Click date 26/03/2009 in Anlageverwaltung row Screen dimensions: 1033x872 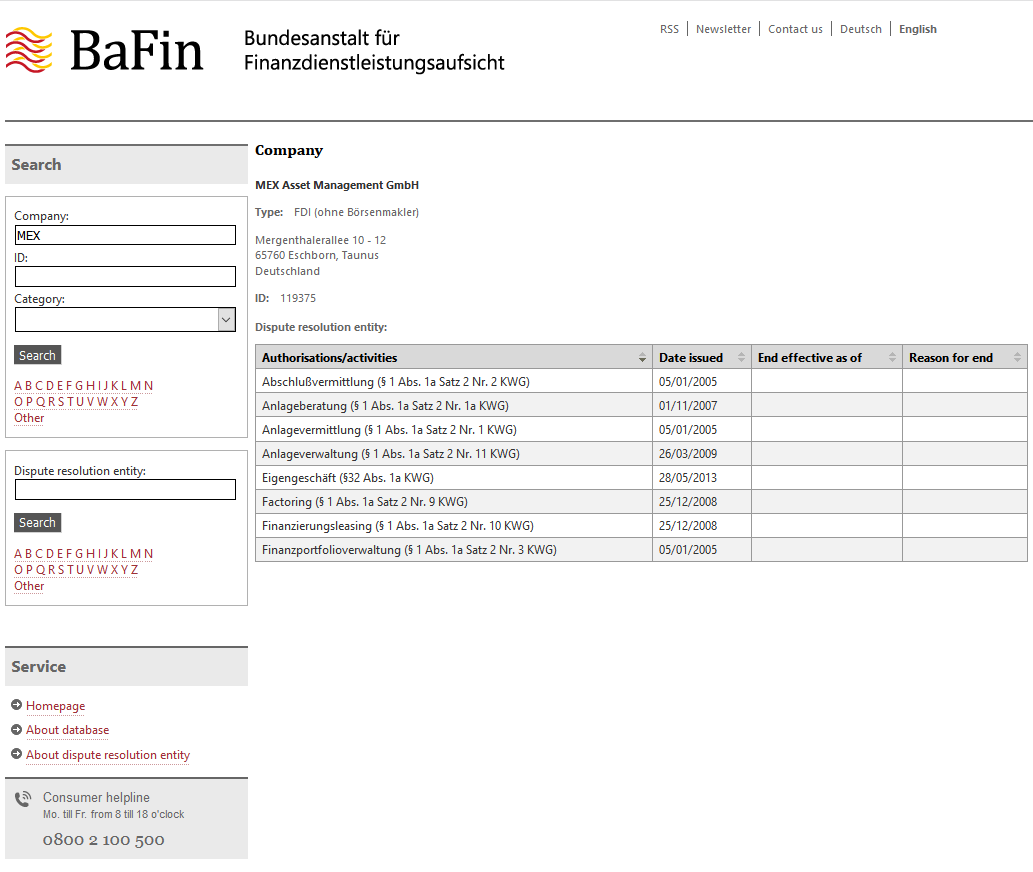coord(688,454)
